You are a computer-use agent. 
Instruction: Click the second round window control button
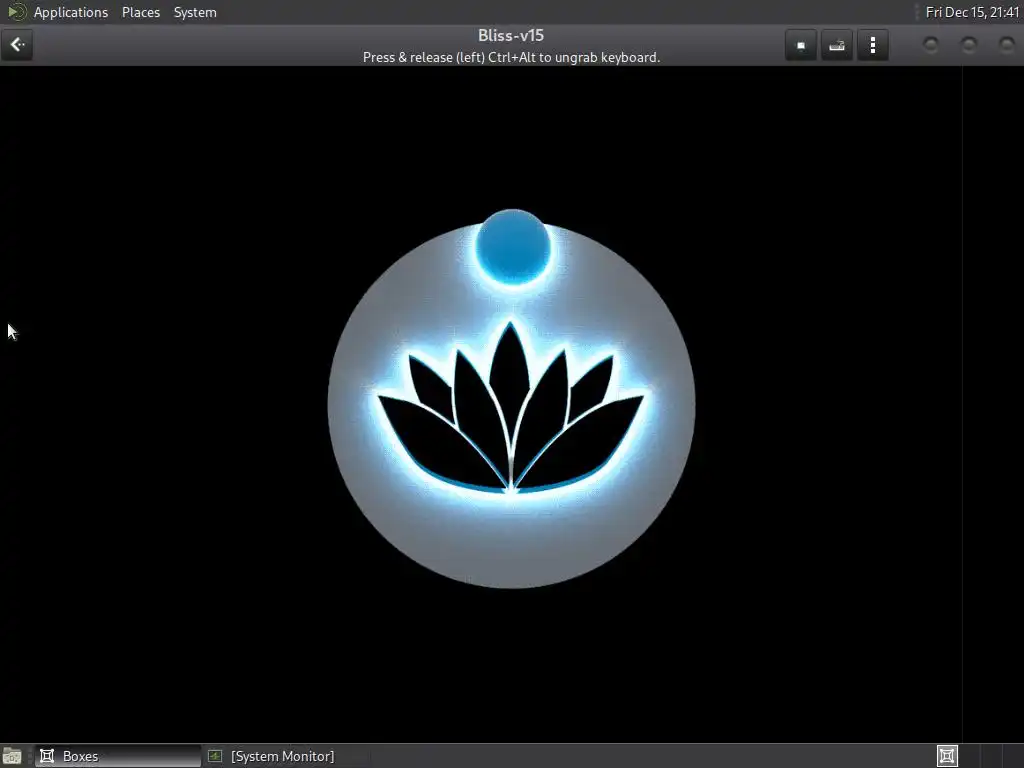pos(969,44)
